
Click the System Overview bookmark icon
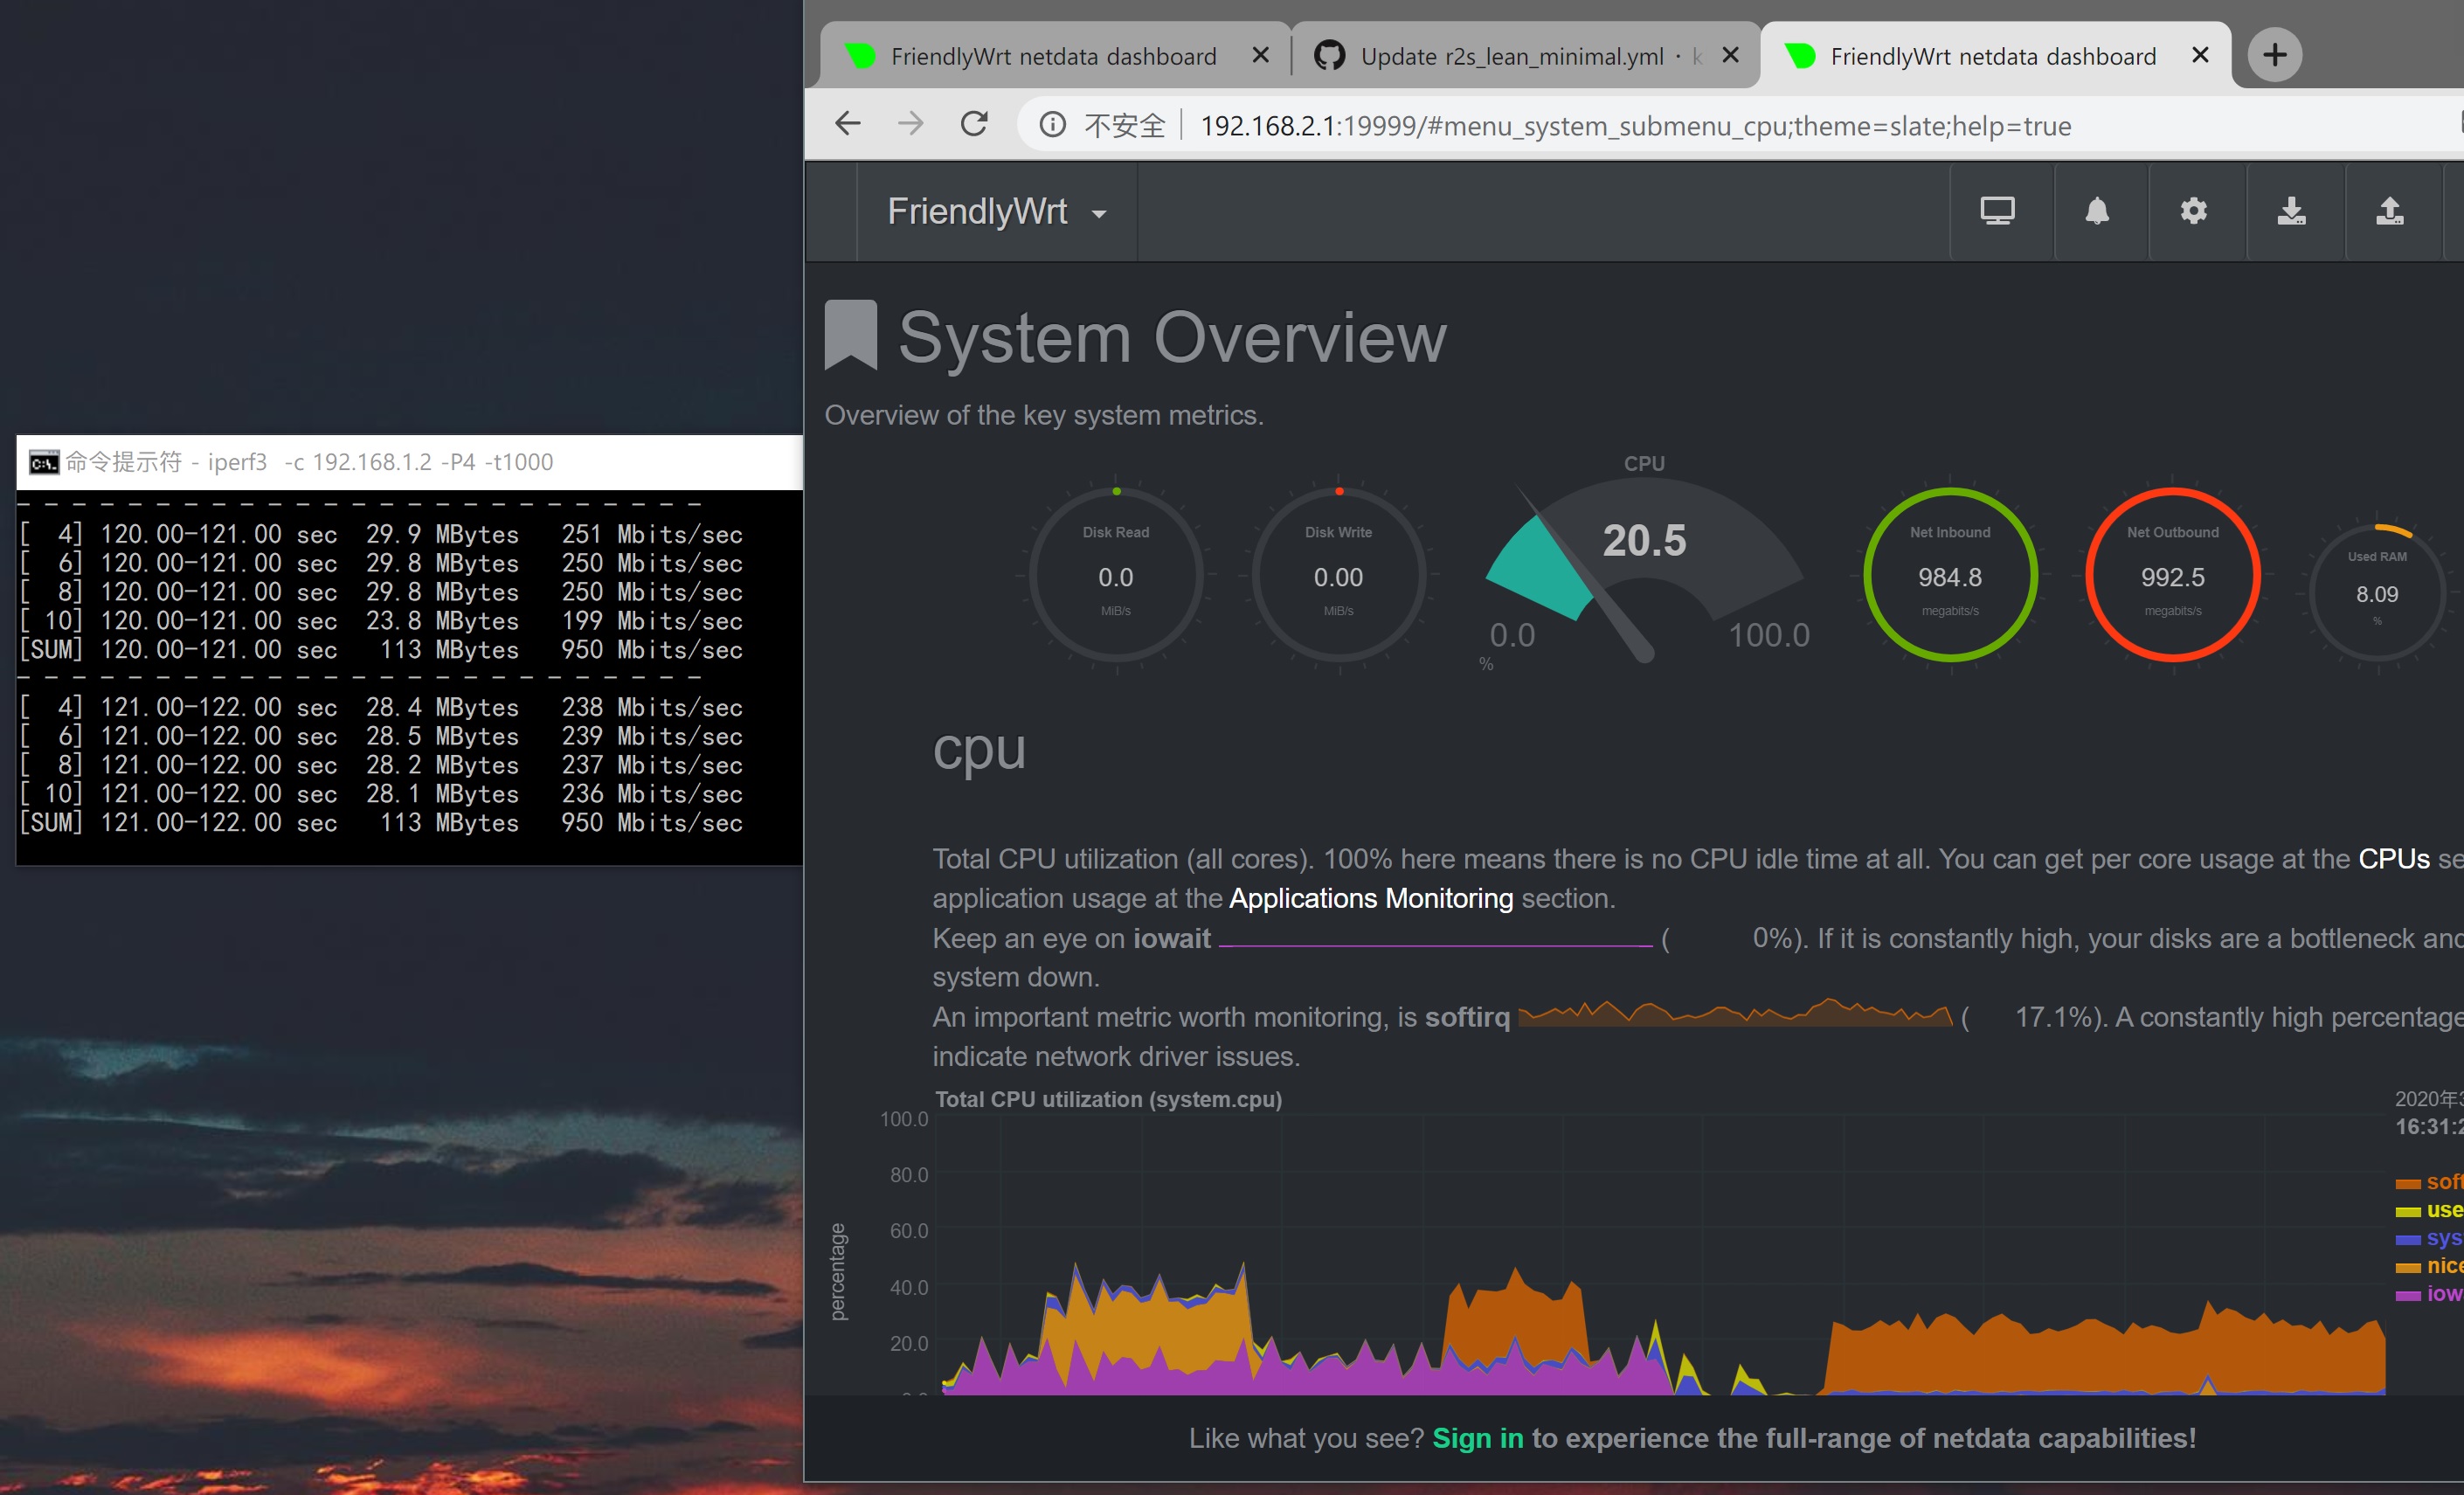pyautogui.click(x=850, y=336)
